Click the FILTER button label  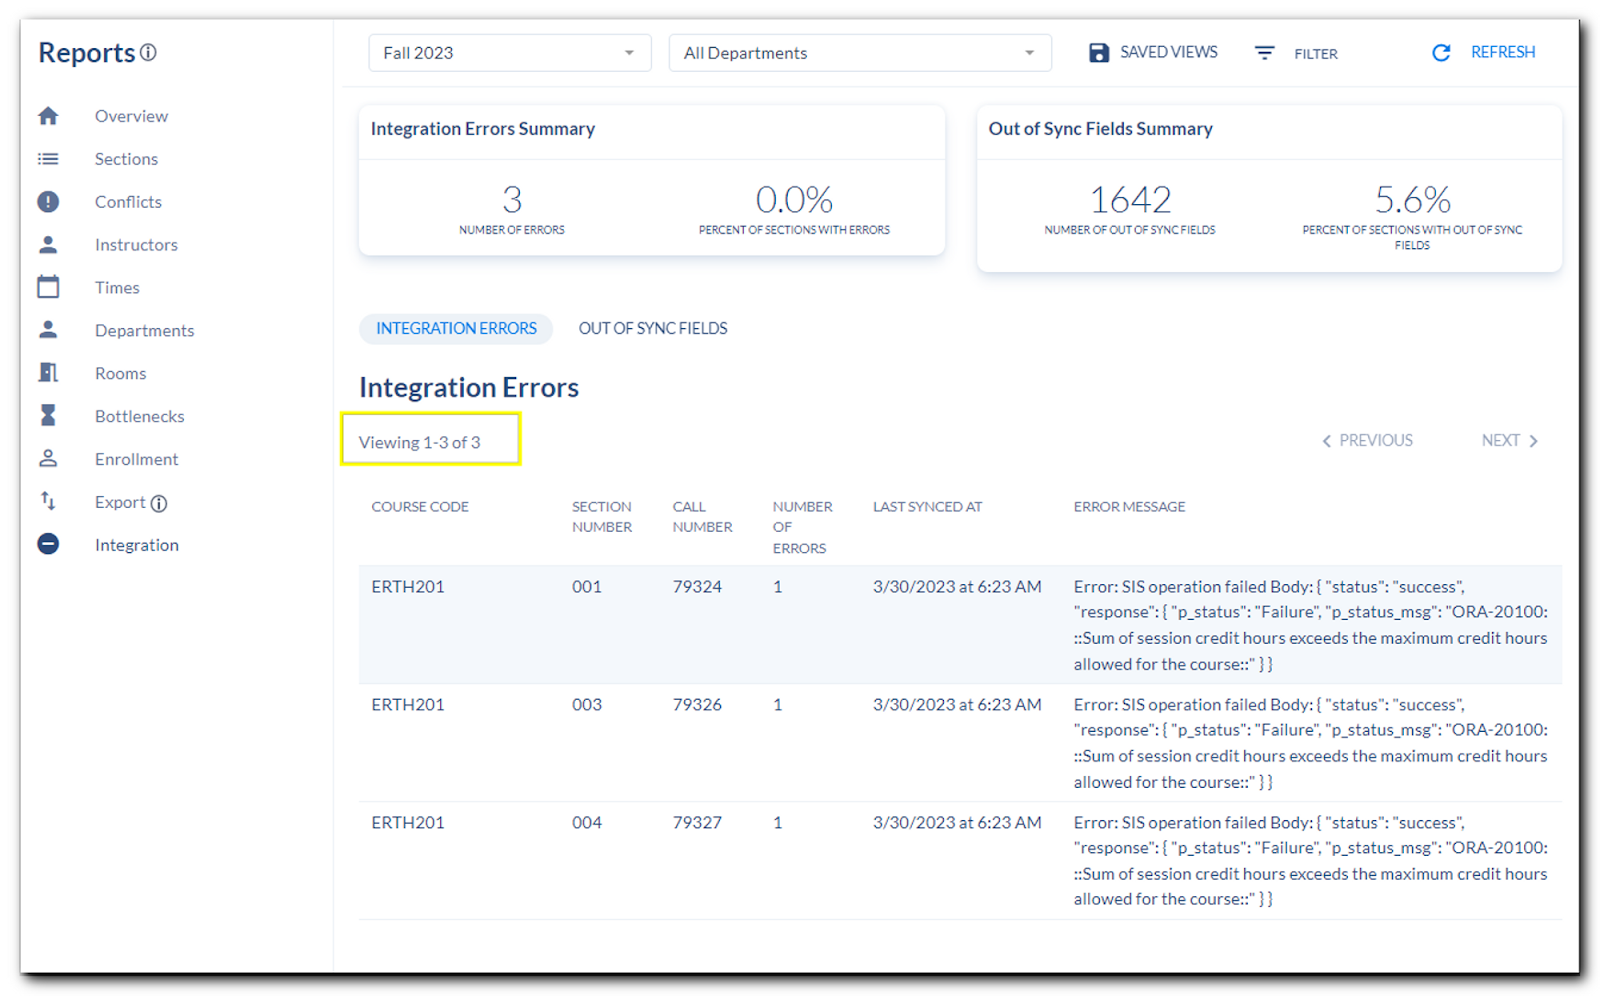[x=1315, y=54]
